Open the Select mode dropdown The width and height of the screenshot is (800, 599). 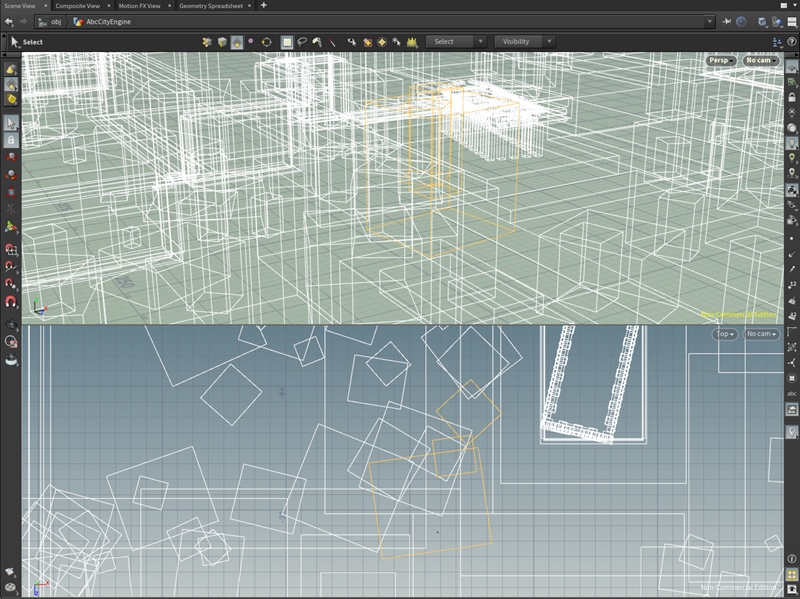tap(456, 42)
